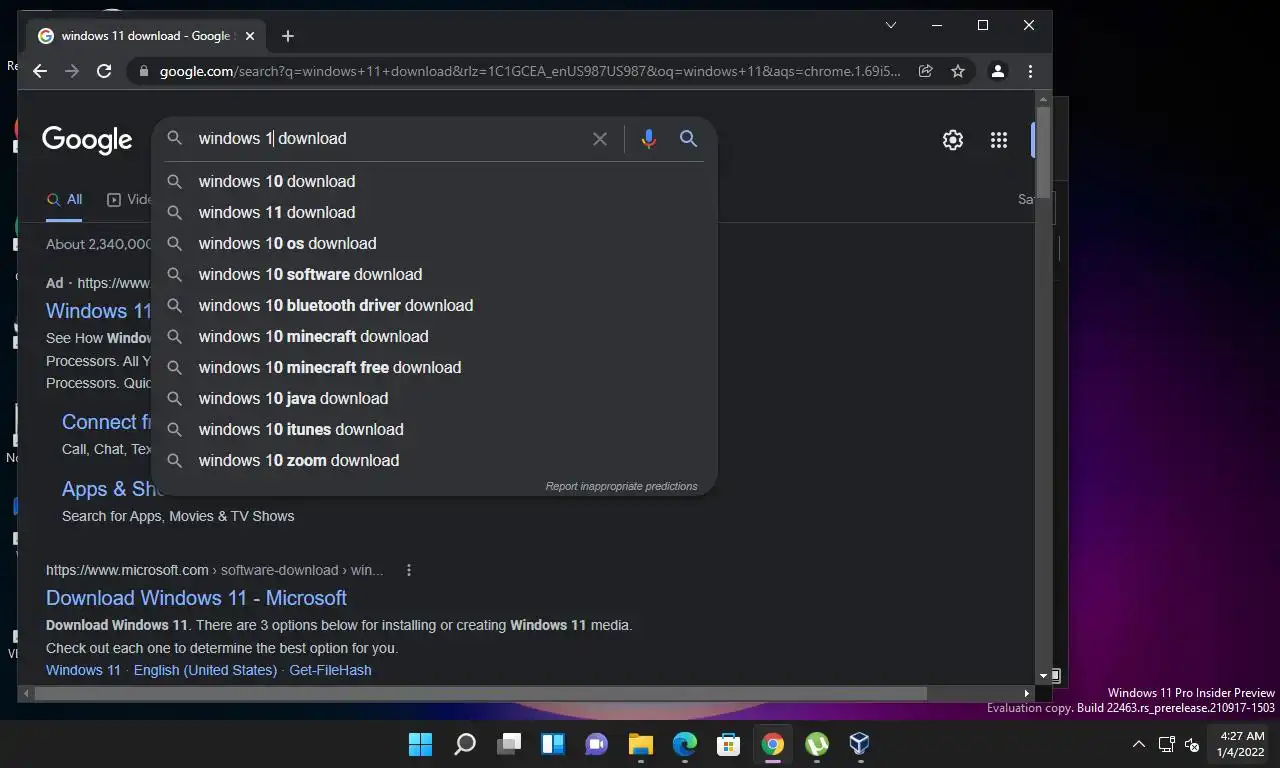The image size is (1280, 768).
Task: Choose 'windows 10 os download' suggestion
Action: [x=434, y=243]
